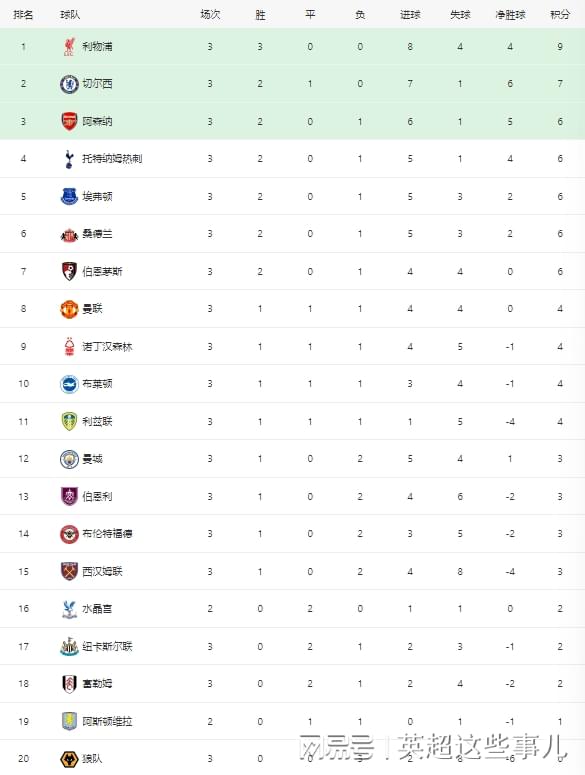
Task: Click the 净胜球 goal difference header
Action: (510, 15)
